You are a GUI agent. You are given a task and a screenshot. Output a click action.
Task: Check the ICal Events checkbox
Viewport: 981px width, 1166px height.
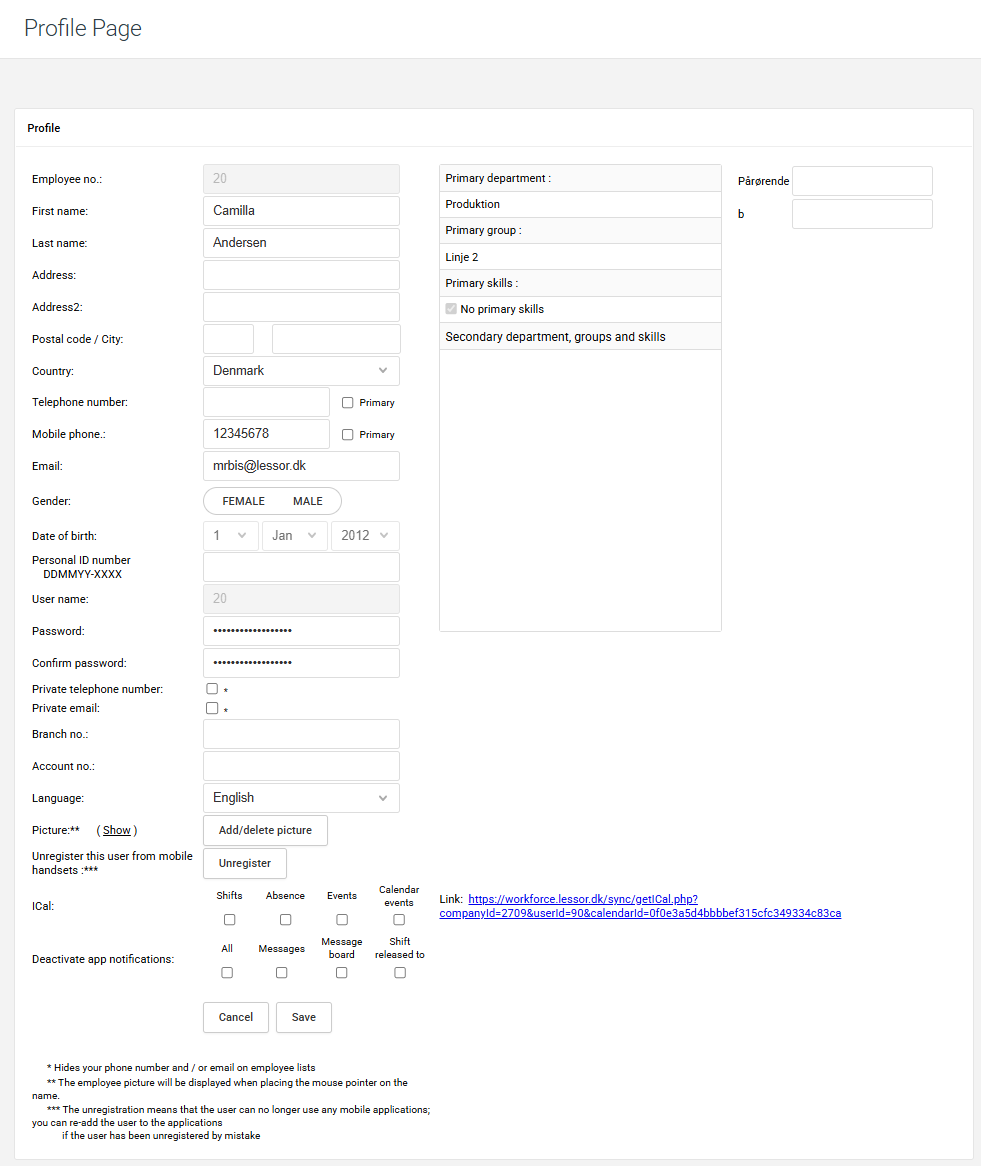342,920
